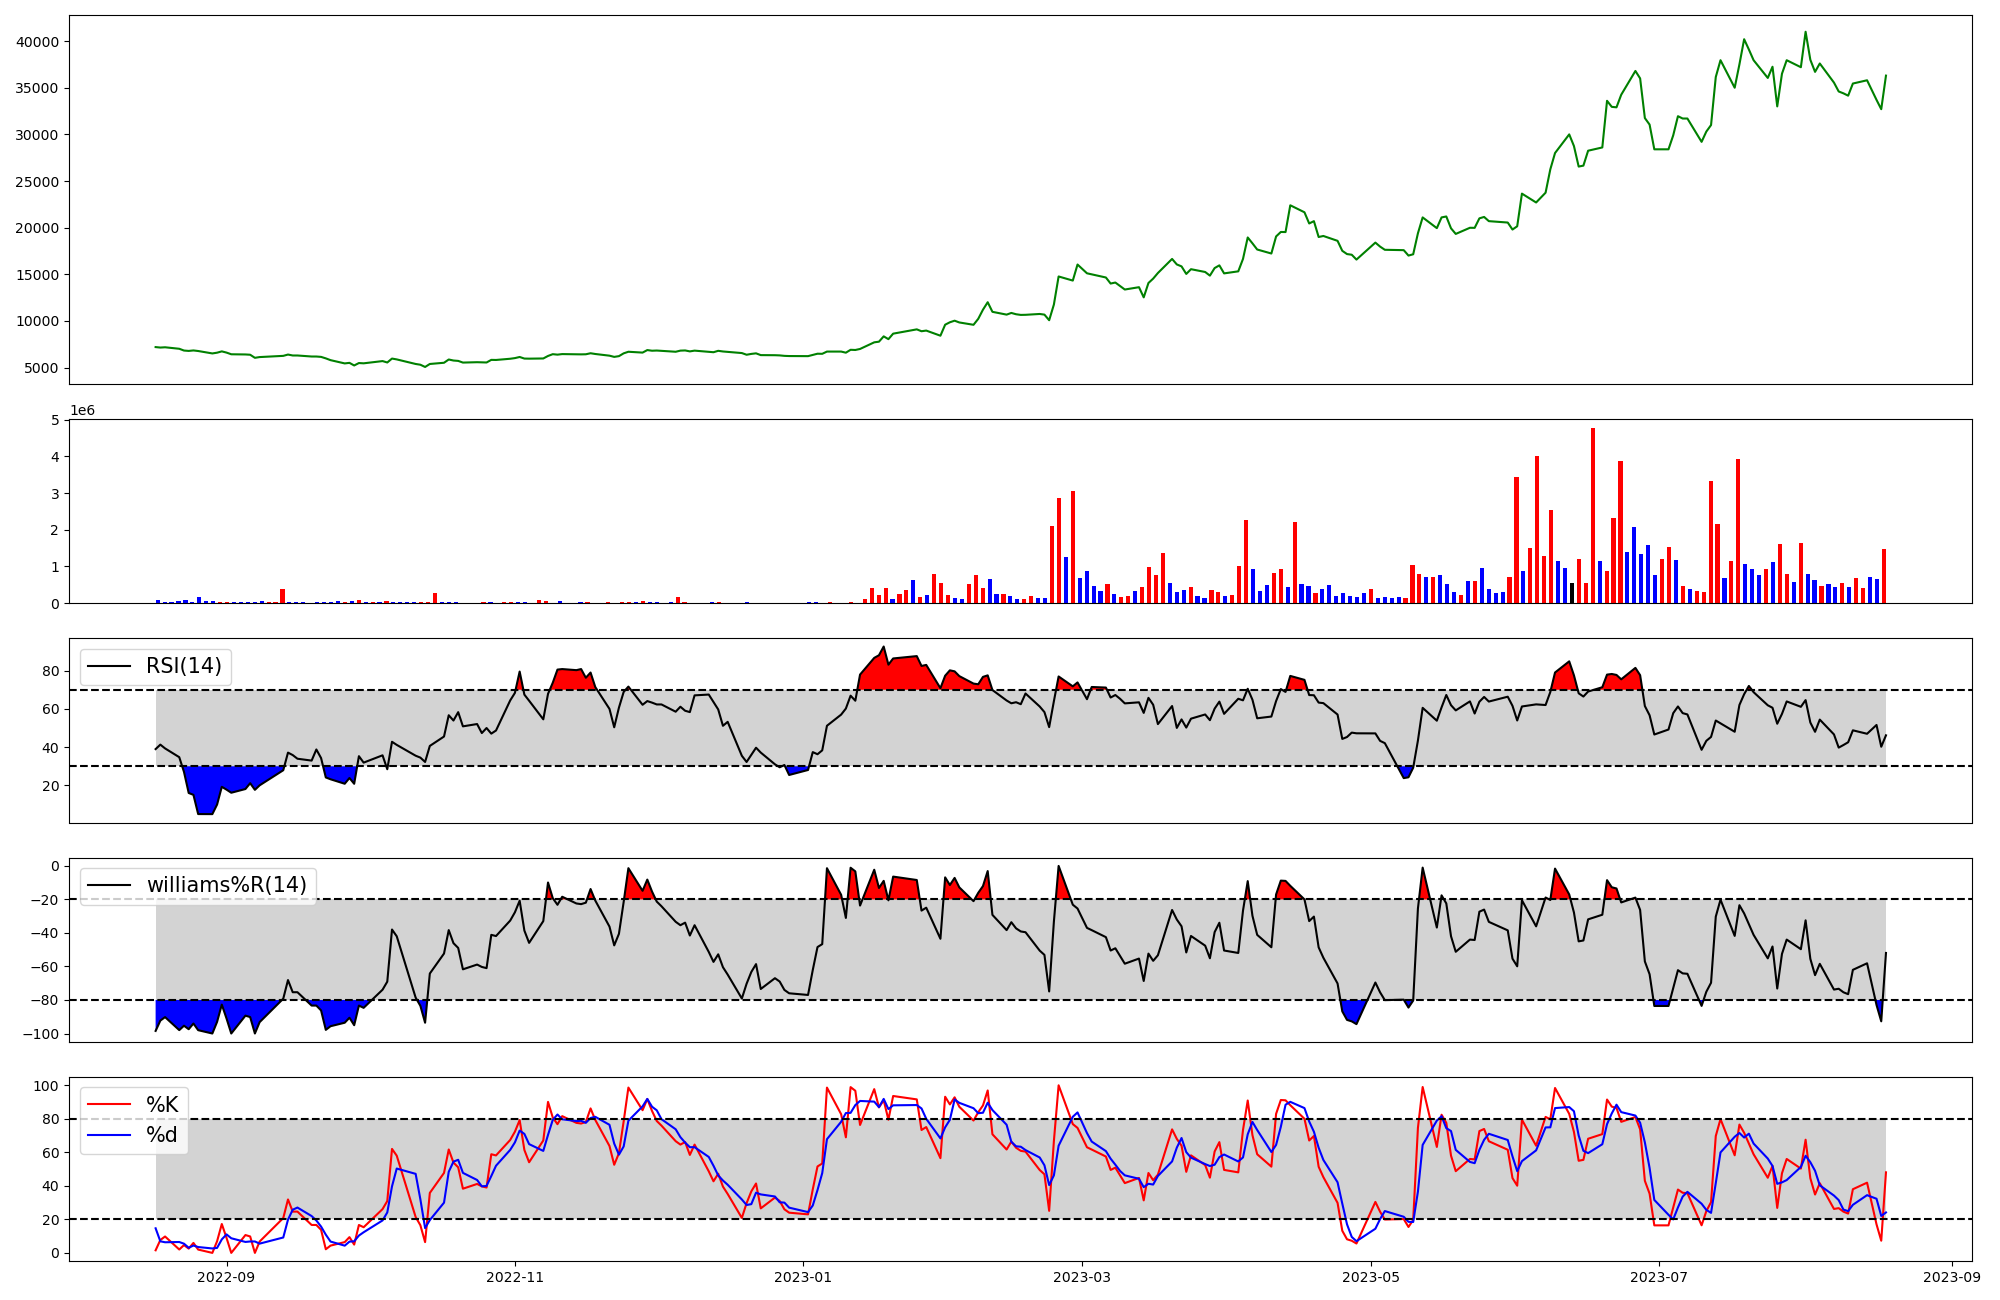This screenshot has width=2000, height=1300.
Task: Click the 2023-03 date tick label
Action: point(1081,1277)
